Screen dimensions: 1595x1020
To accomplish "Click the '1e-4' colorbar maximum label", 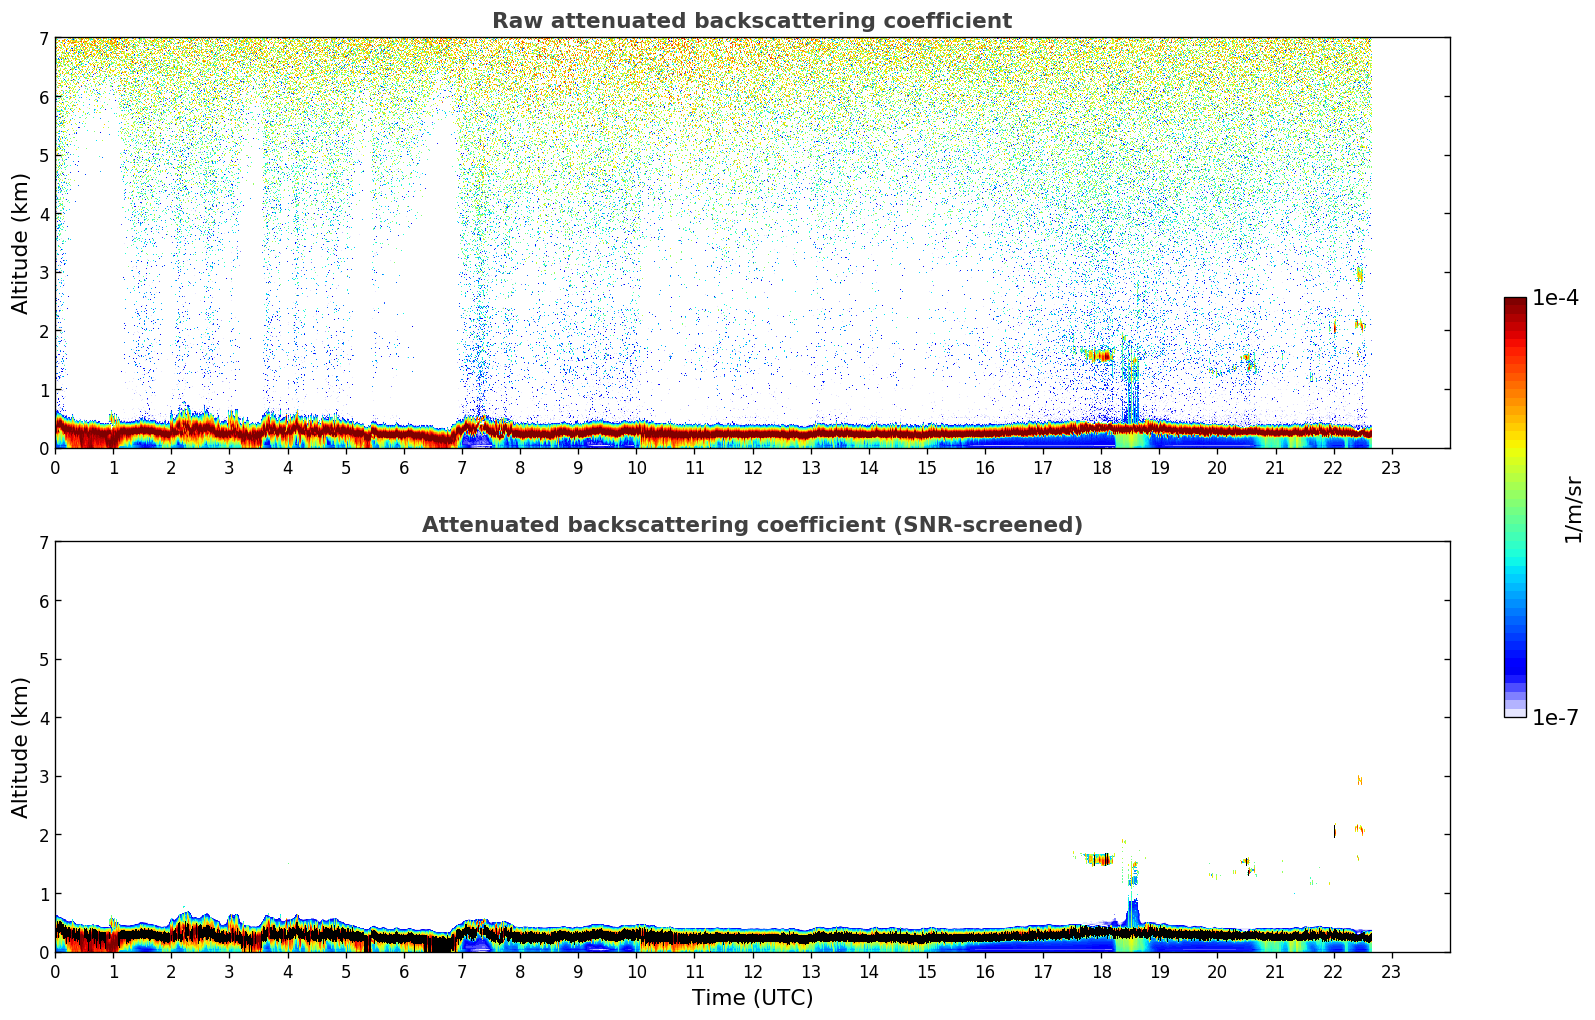I will point(1555,298).
